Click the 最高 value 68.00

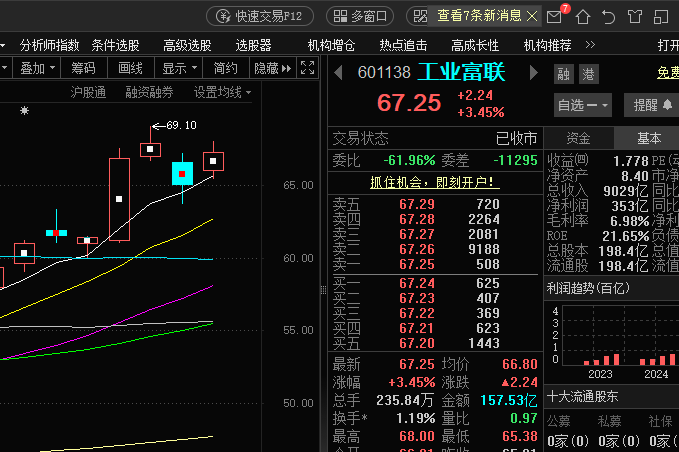tap(417, 436)
